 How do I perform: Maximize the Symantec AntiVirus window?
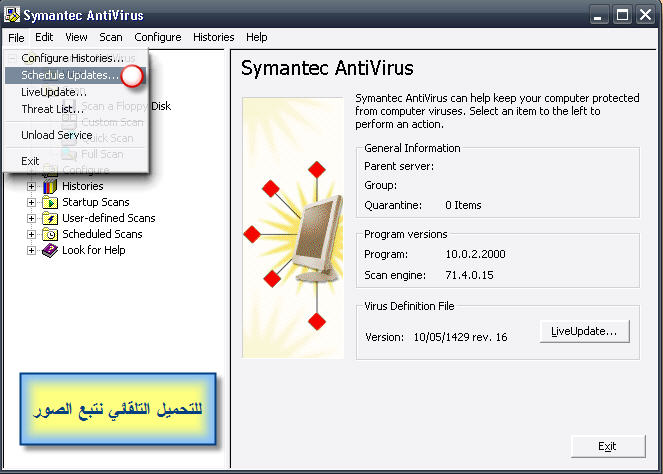coord(622,16)
